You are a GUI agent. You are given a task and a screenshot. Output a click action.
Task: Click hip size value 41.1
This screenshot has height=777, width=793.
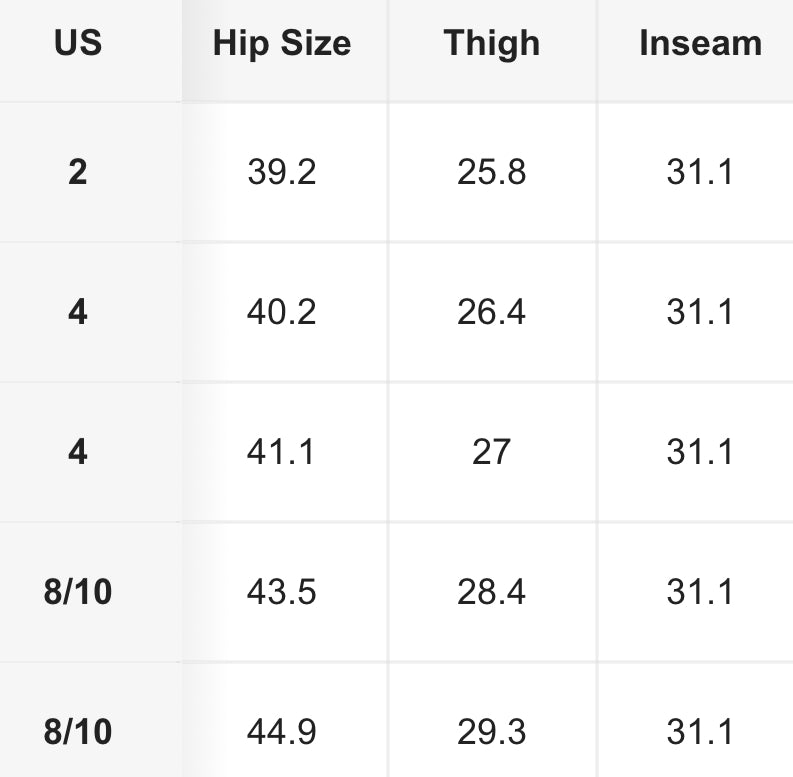[x=282, y=452]
